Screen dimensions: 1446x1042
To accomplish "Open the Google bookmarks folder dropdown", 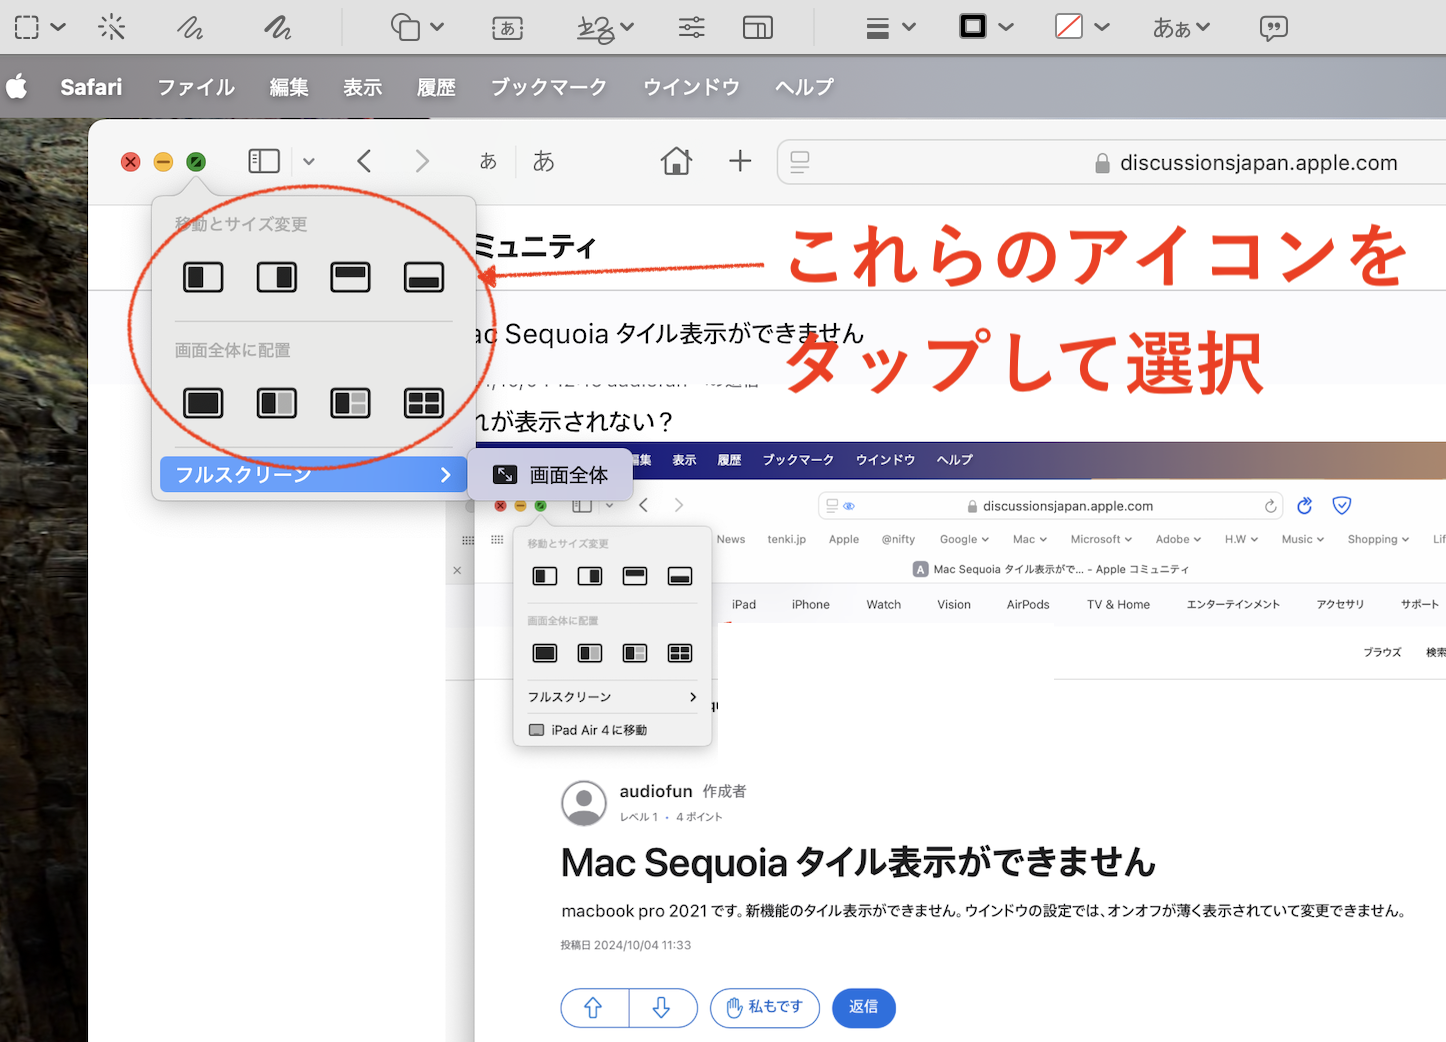I will coord(964,539).
